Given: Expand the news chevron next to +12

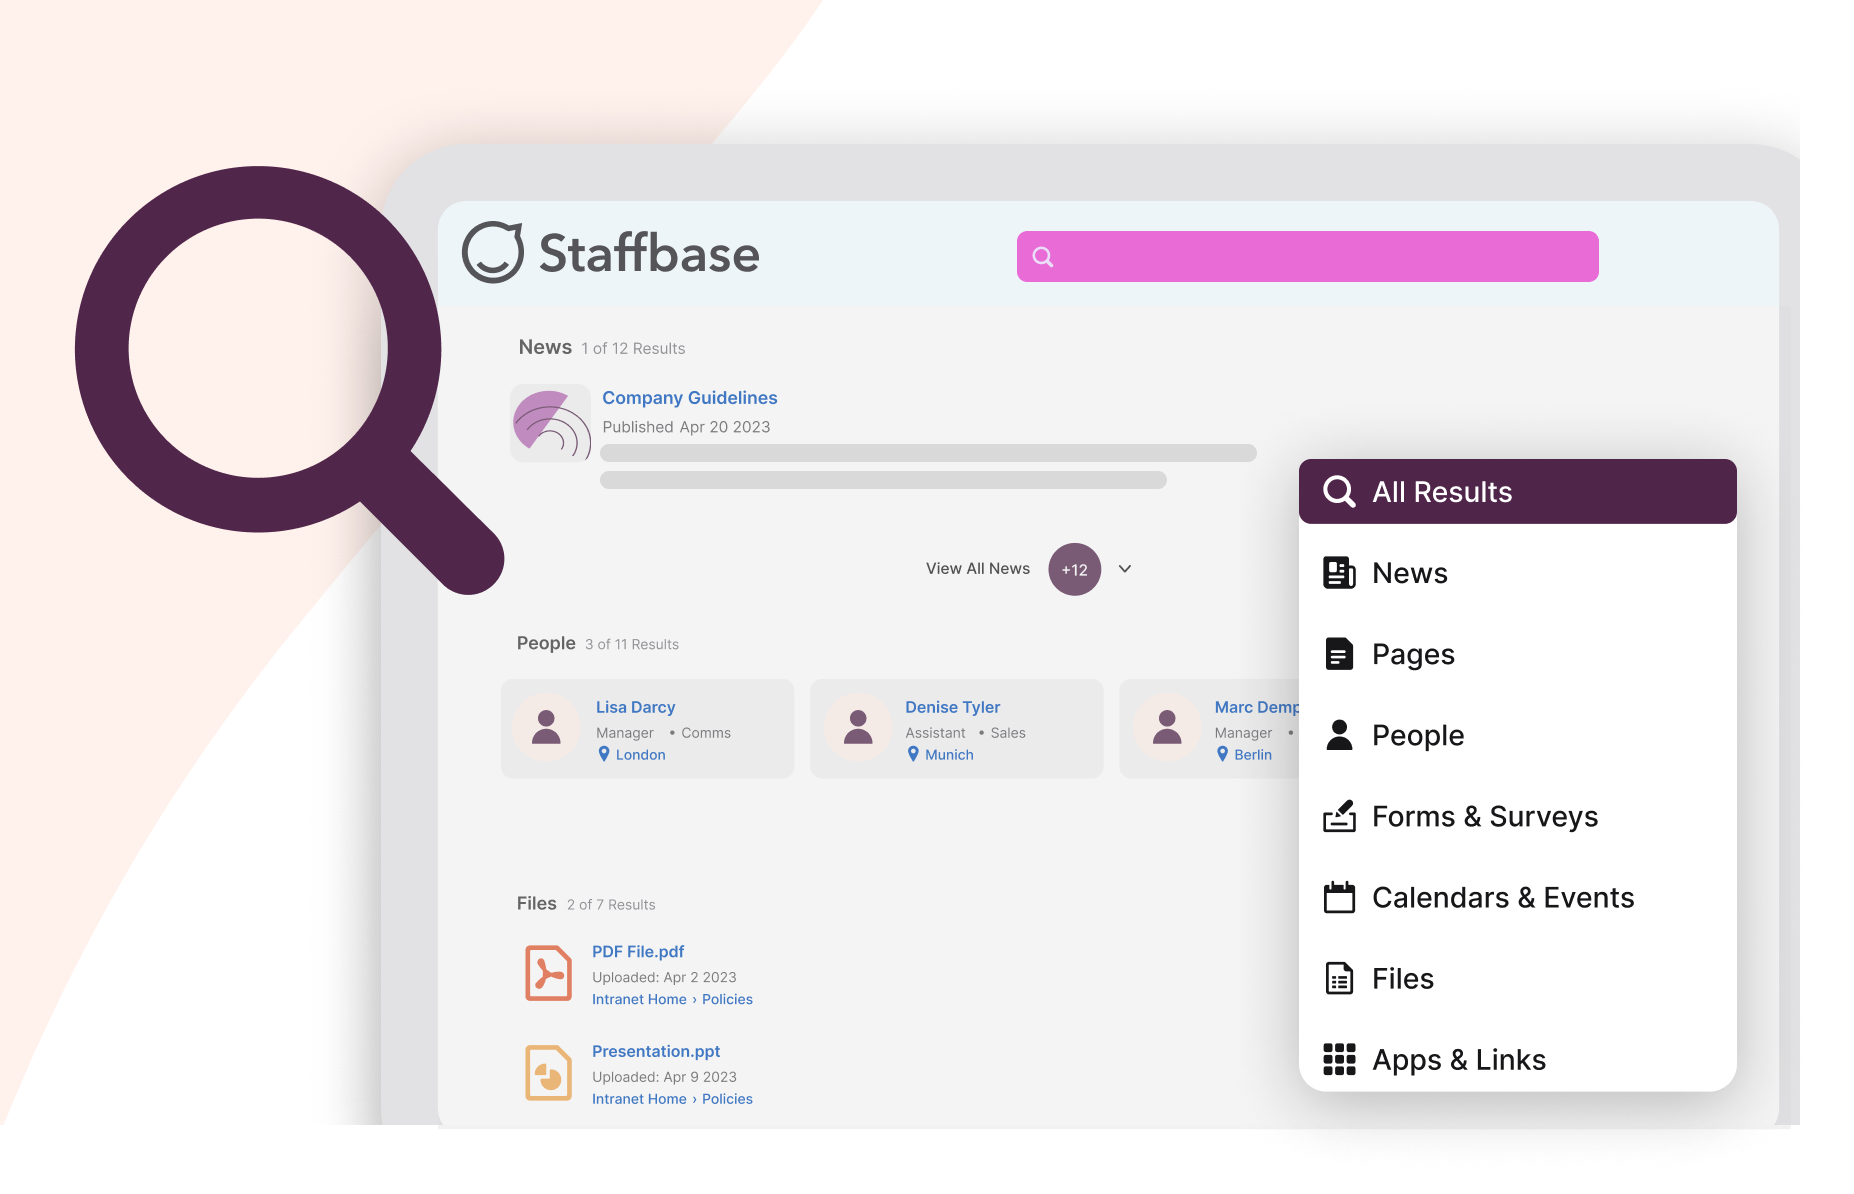Looking at the screenshot, I should (x=1125, y=569).
